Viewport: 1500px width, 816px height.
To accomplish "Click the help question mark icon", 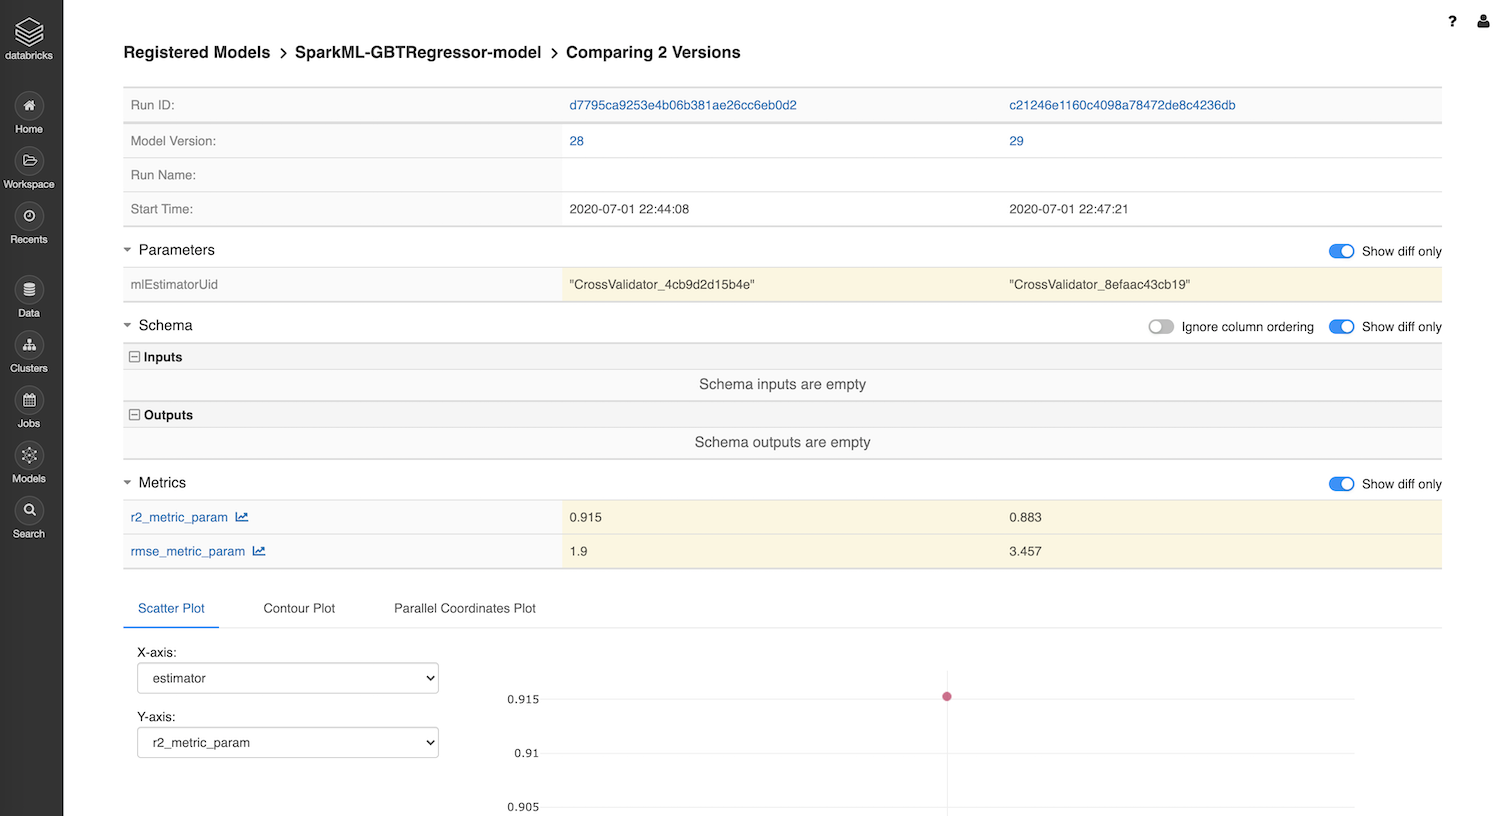I will [x=1452, y=21].
